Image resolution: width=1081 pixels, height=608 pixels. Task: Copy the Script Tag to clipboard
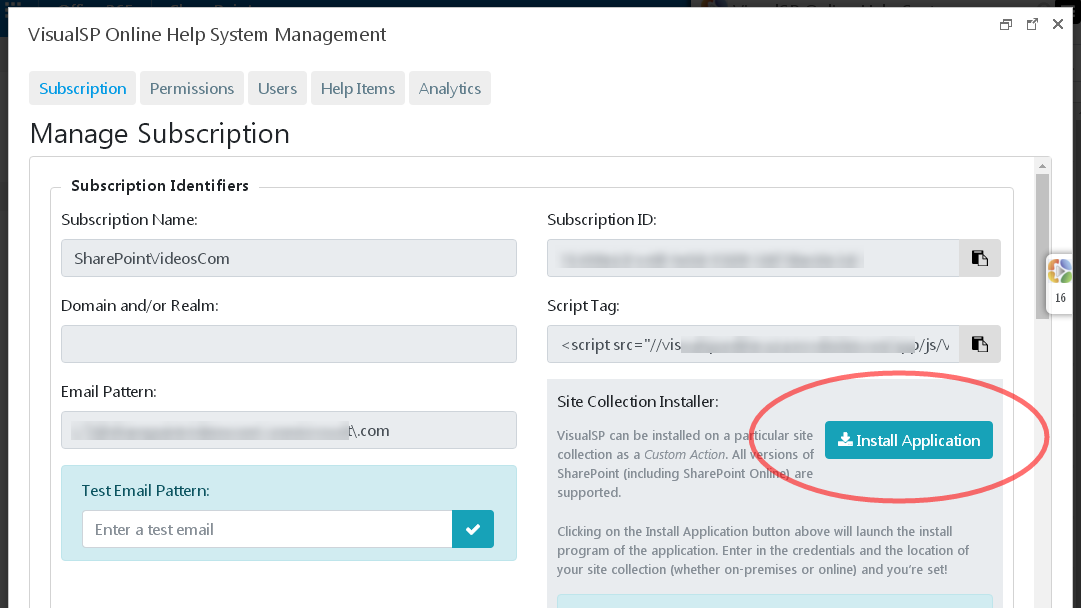[x=980, y=344]
